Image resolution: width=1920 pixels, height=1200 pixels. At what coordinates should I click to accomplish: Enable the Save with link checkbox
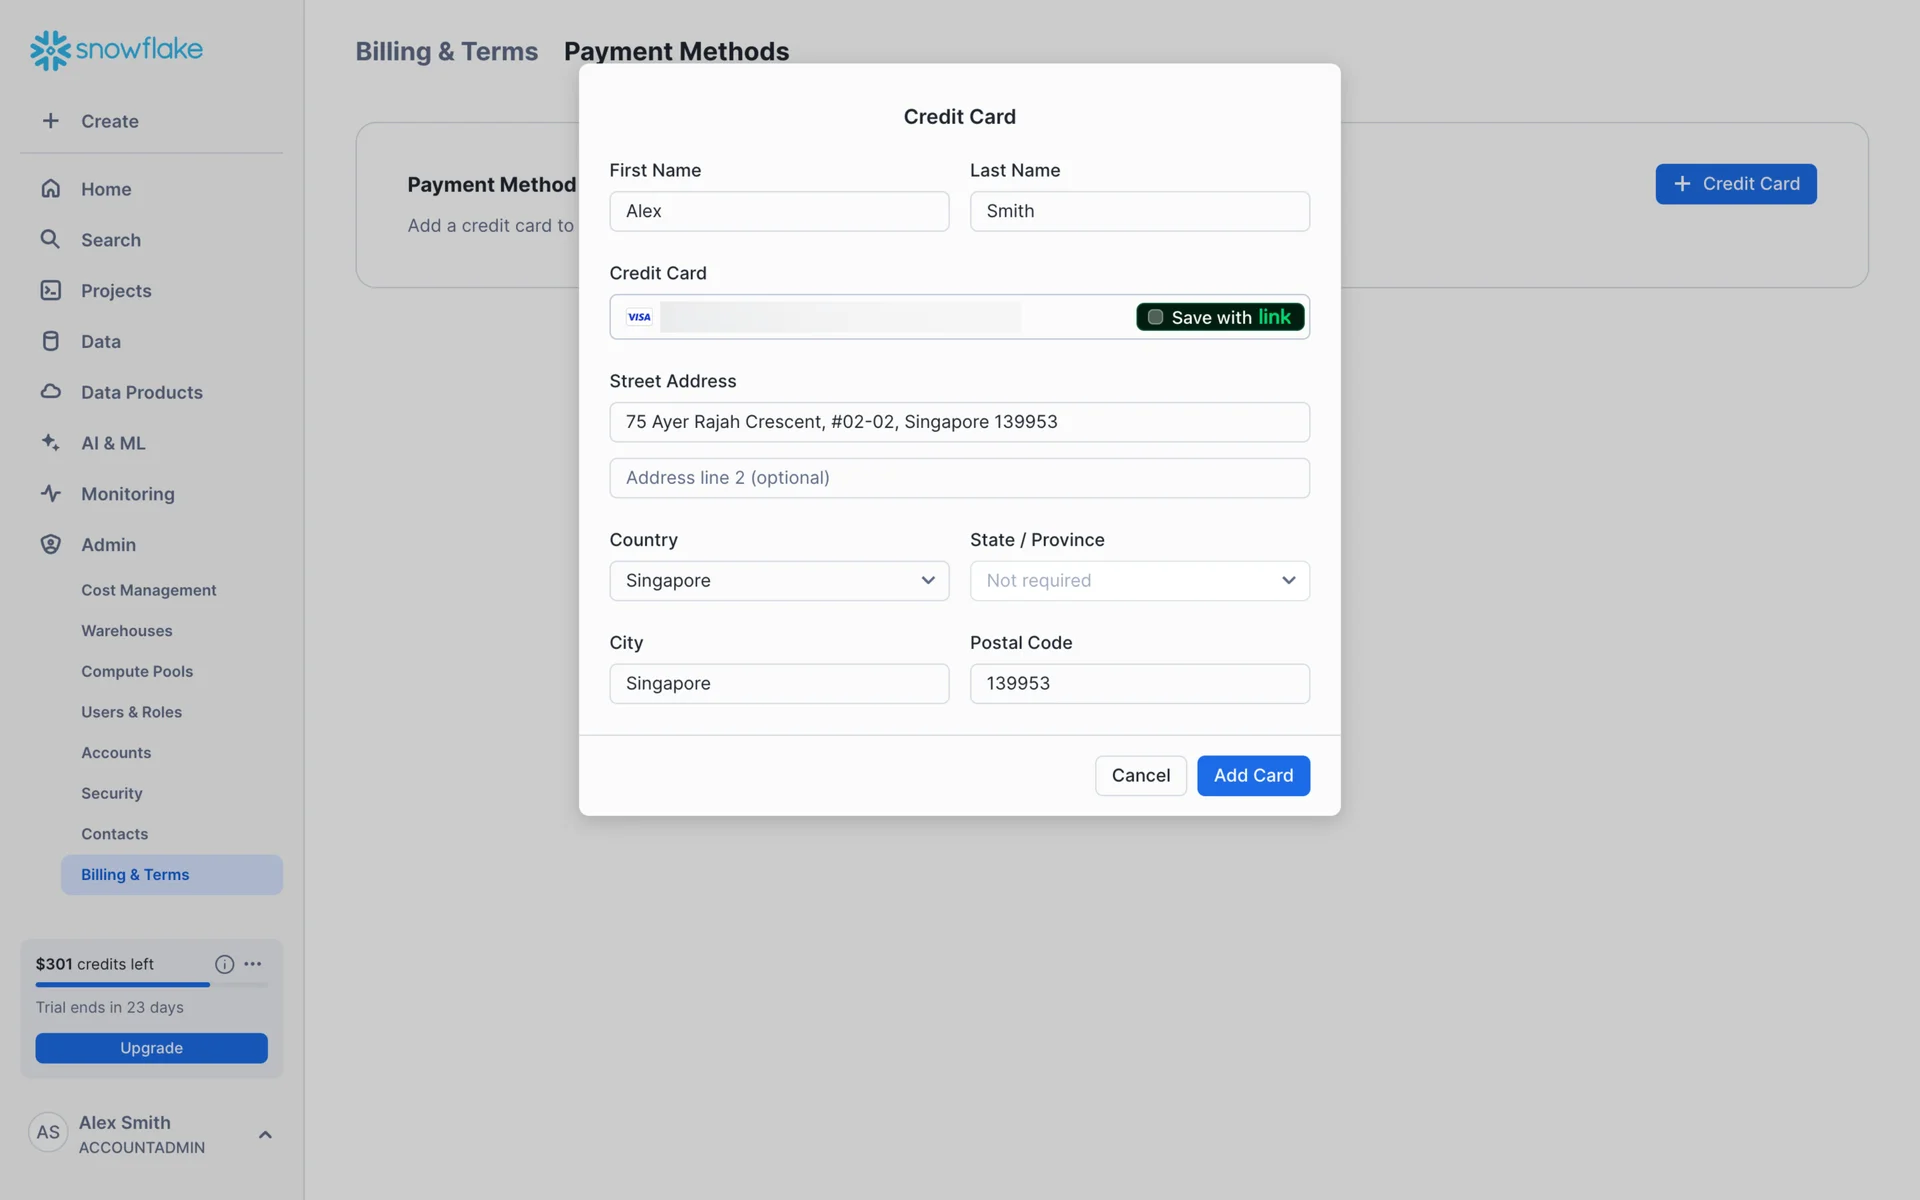[x=1155, y=317]
